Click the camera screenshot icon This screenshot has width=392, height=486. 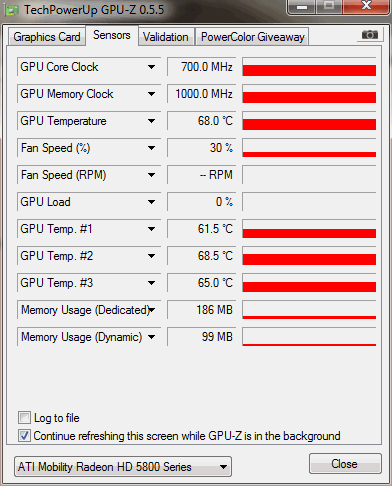[x=370, y=35]
